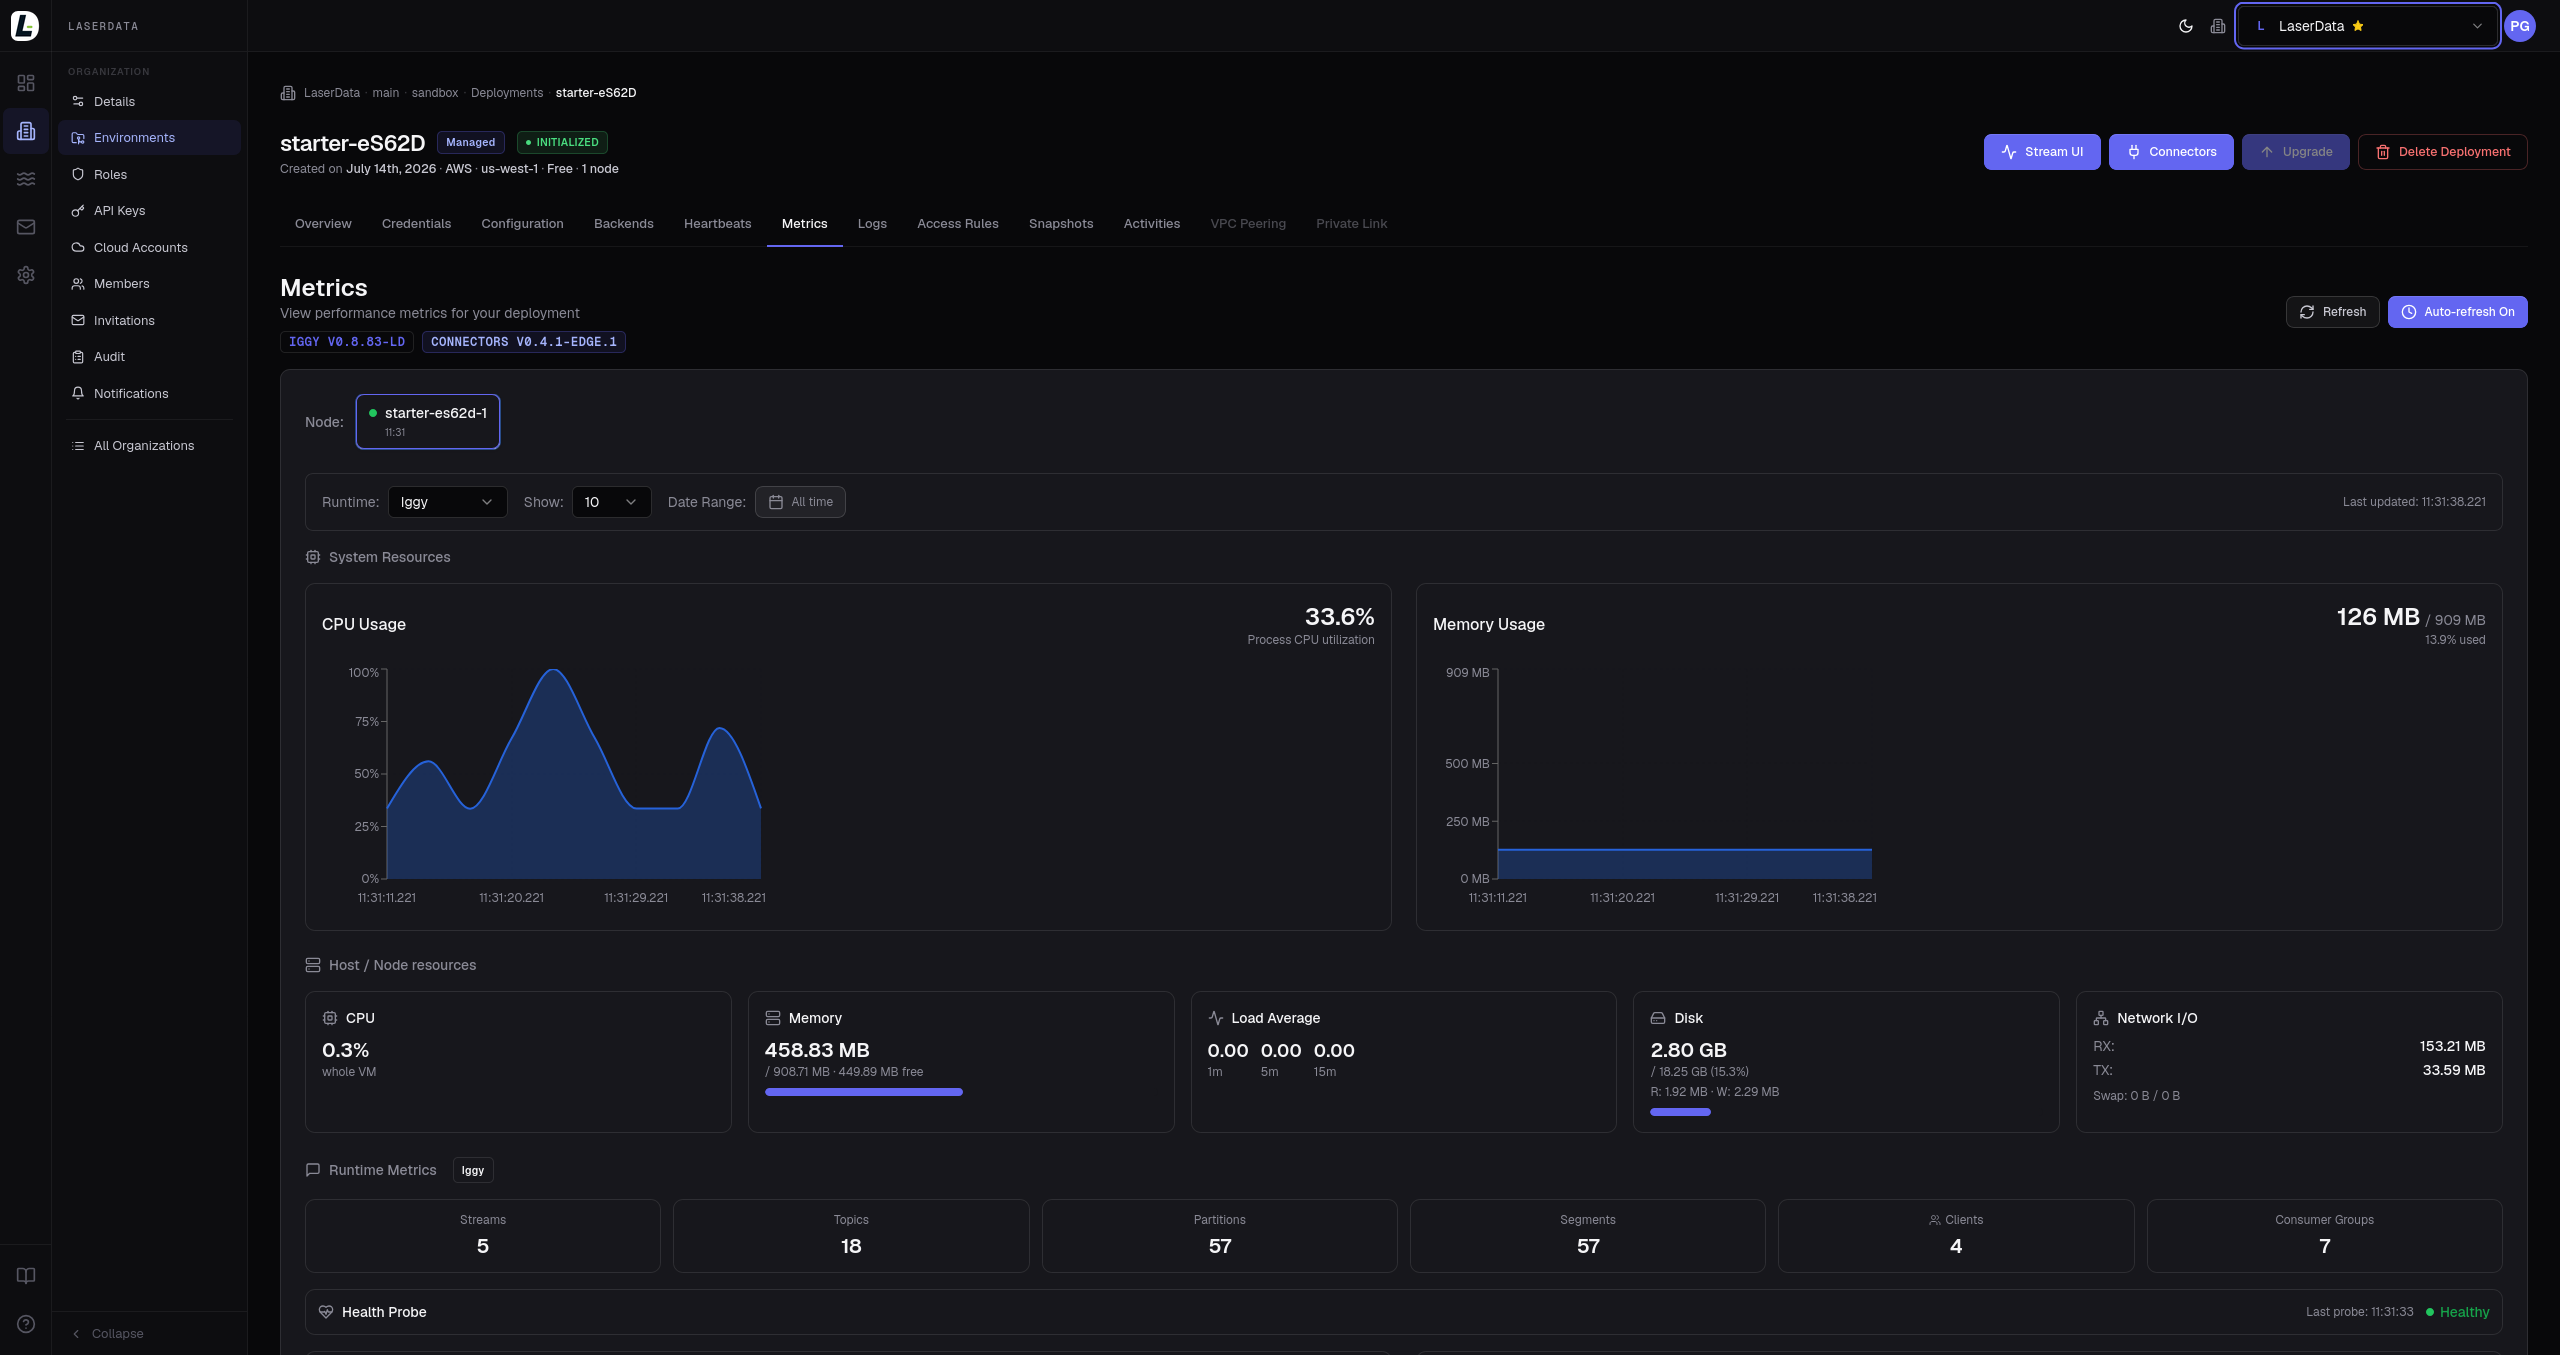
Task: Switch to the Activities tab
Action: point(1151,224)
